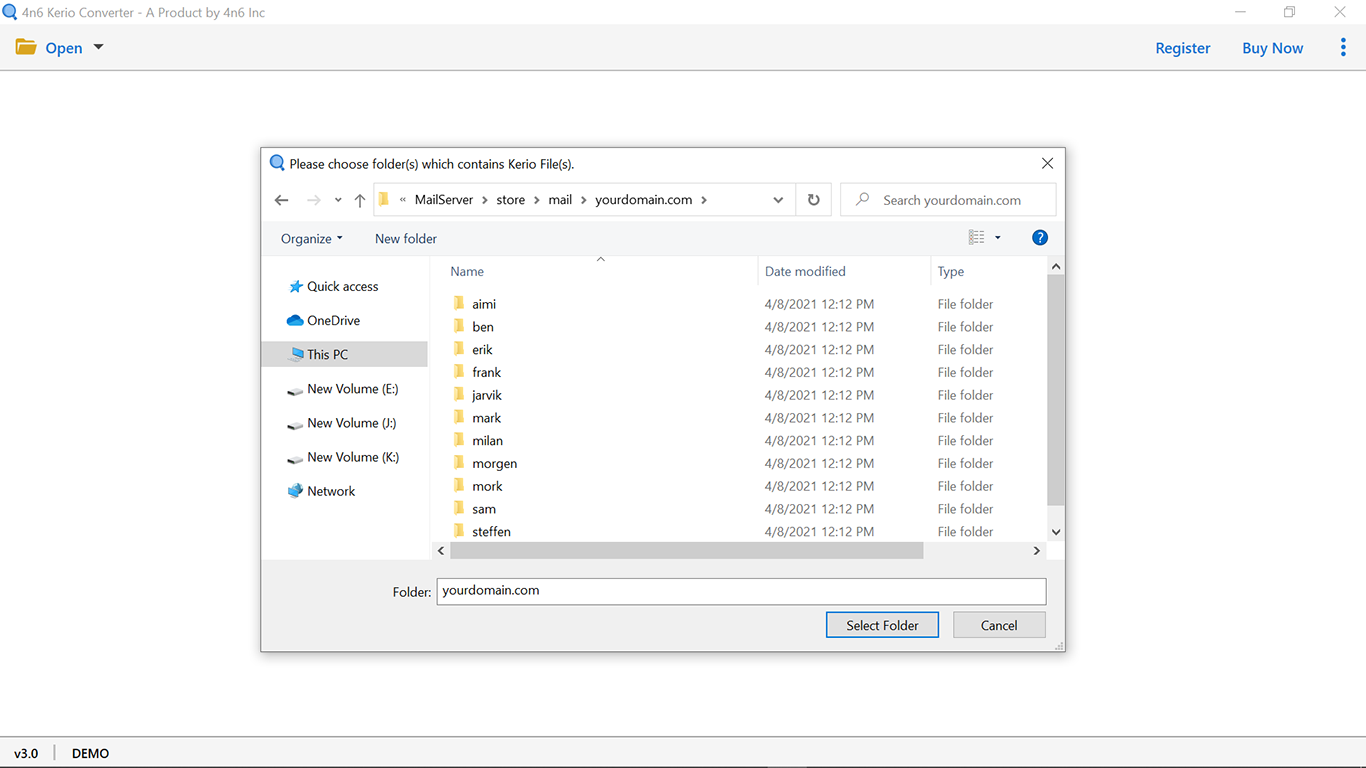This screenshot has width=1366, height=768.
Task: Cancel the folder selection dialog
Action: pos(999,625)
